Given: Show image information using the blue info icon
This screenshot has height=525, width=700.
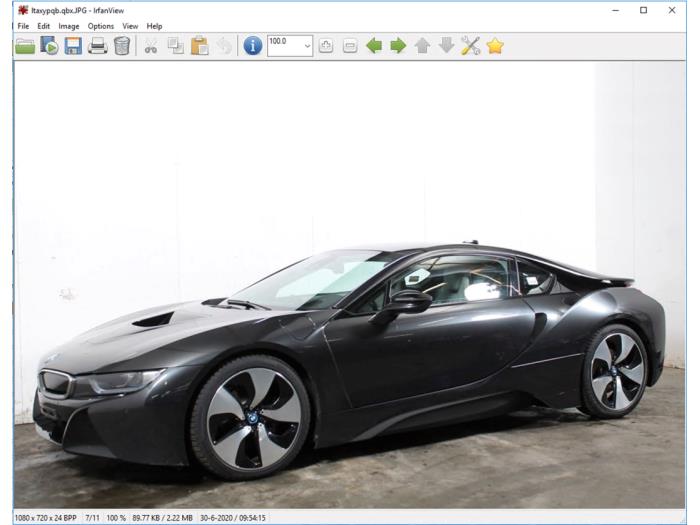Looking at the screenshot, I should [253, 46].
